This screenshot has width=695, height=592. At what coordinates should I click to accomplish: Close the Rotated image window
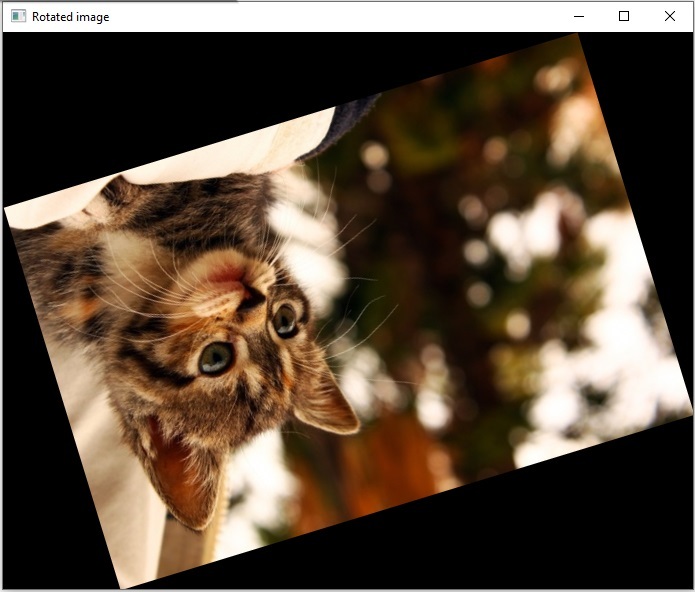670,16
